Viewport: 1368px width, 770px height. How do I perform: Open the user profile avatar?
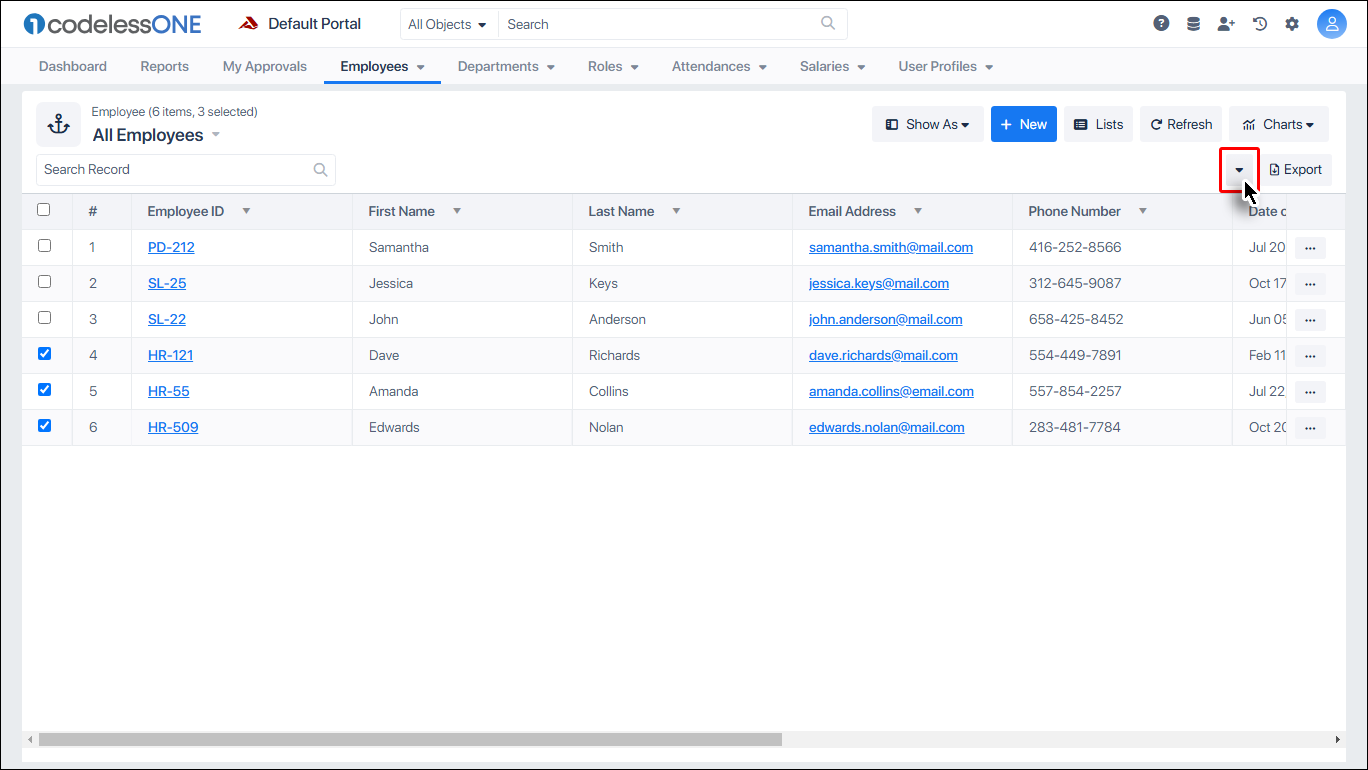tap(1332, 22)
